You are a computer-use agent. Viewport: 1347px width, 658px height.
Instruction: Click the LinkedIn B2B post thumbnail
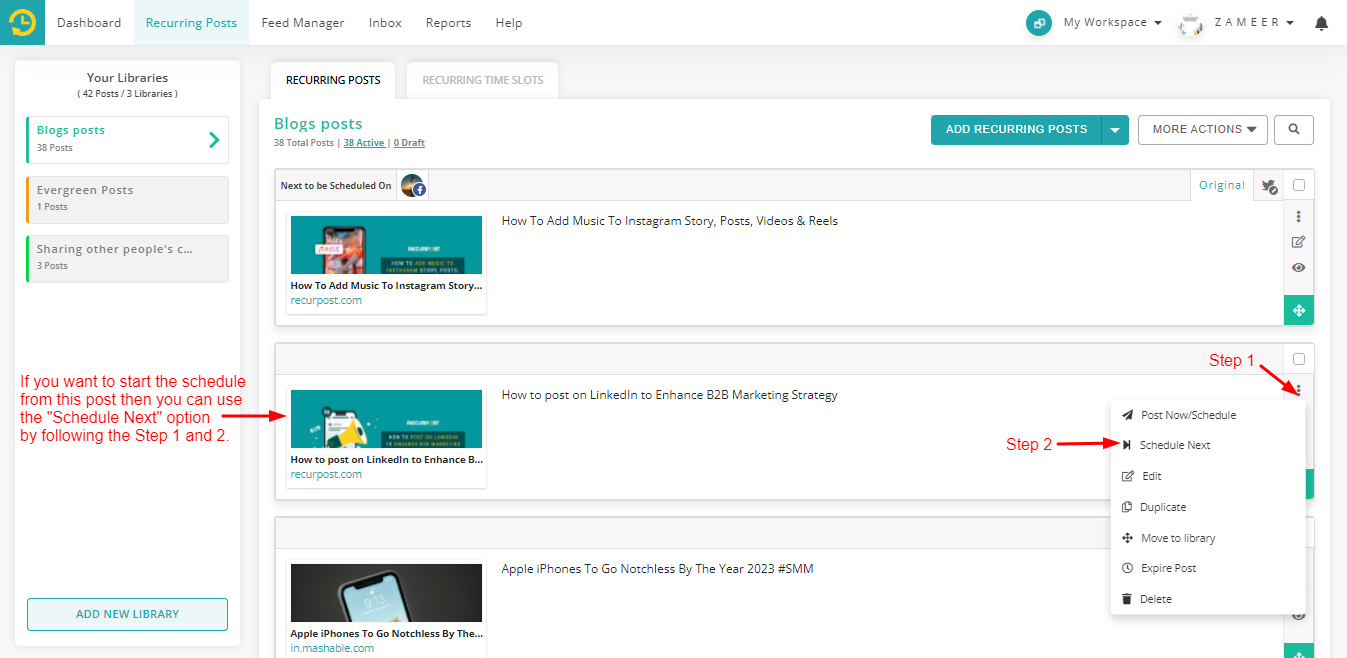pos(386,419)
